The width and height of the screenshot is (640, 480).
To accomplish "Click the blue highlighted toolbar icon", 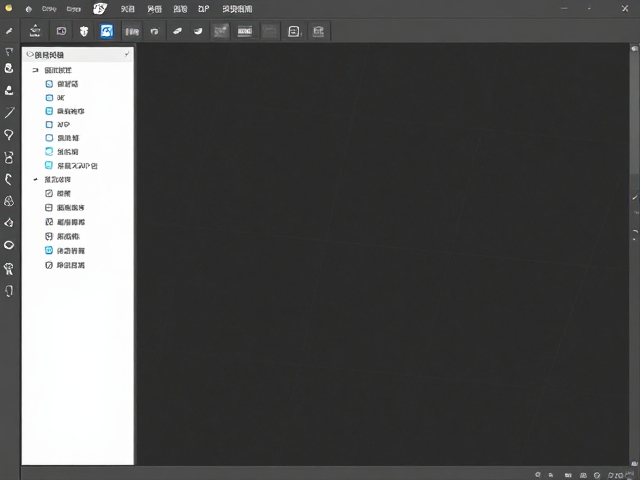I will click(x=107, y=31).
